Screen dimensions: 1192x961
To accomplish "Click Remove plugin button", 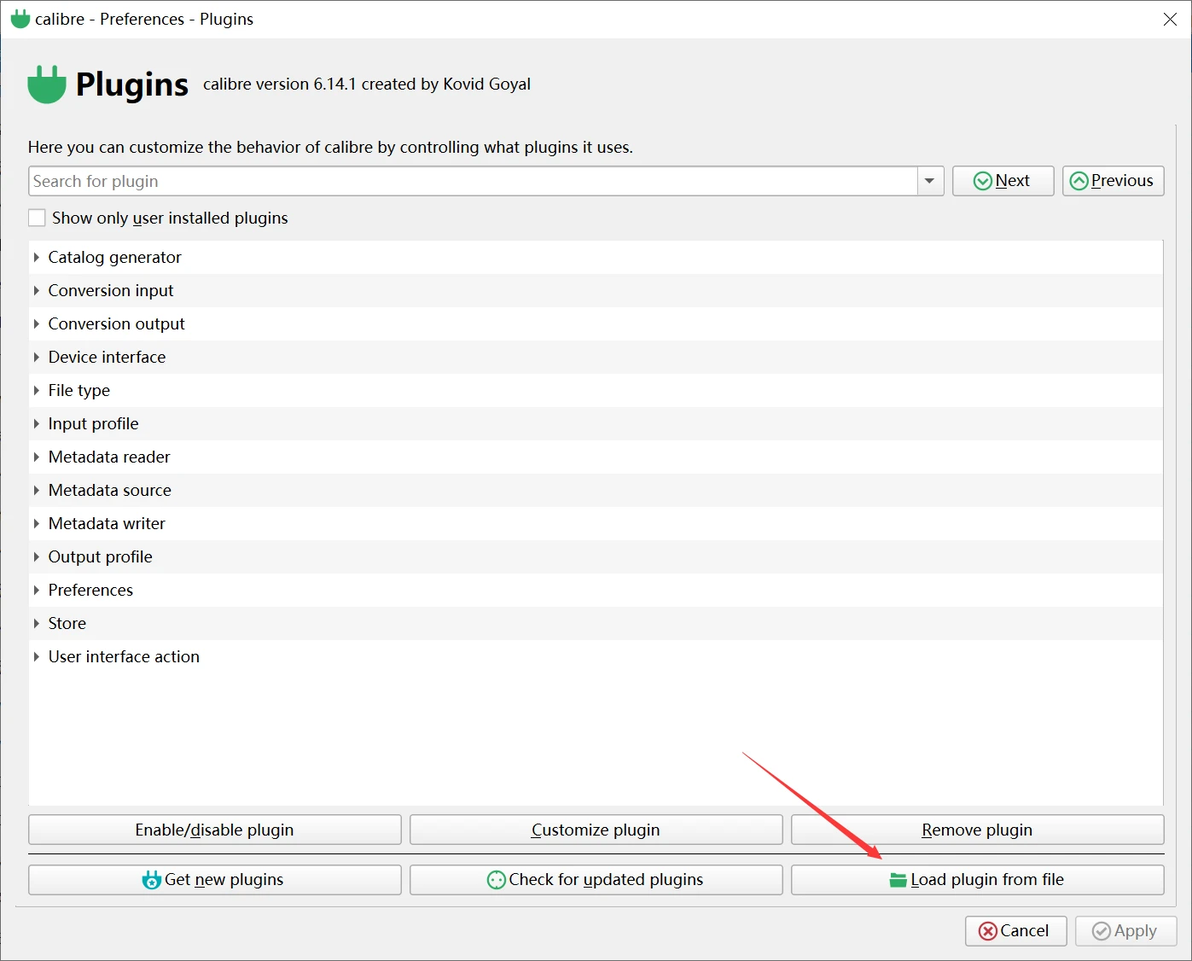I will coord(978,829).
